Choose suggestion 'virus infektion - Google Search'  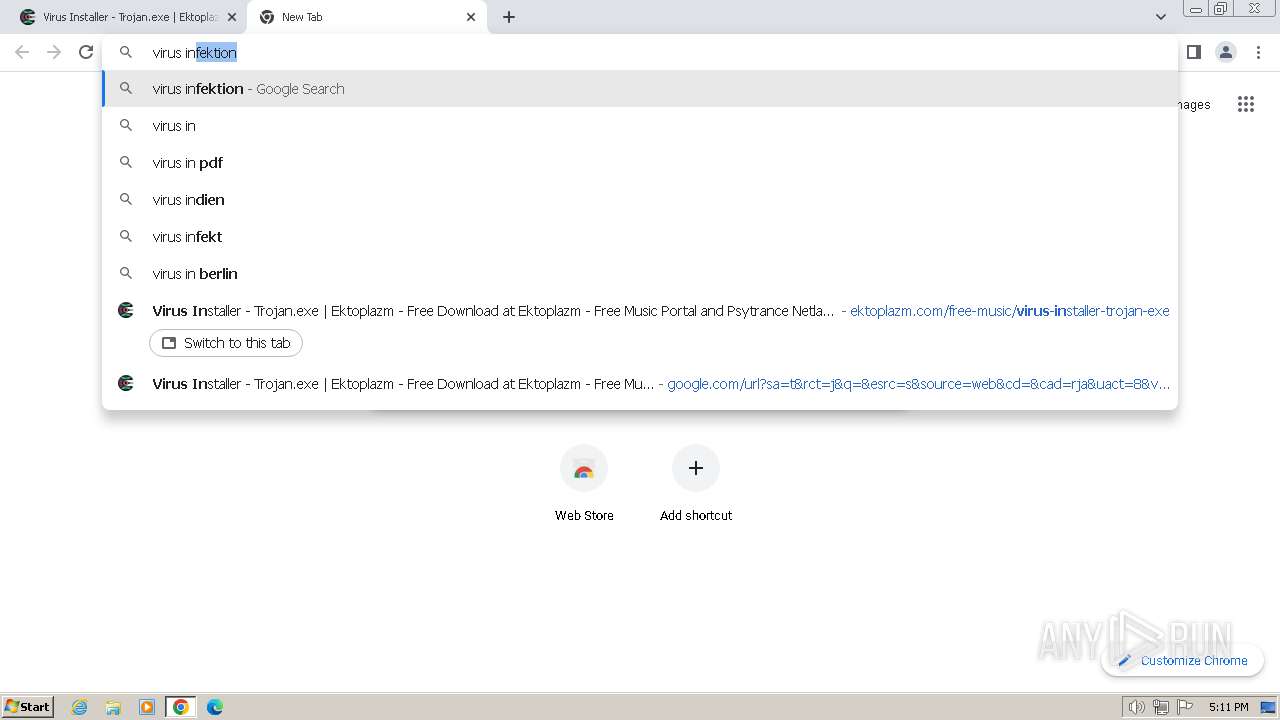[640, 89]
